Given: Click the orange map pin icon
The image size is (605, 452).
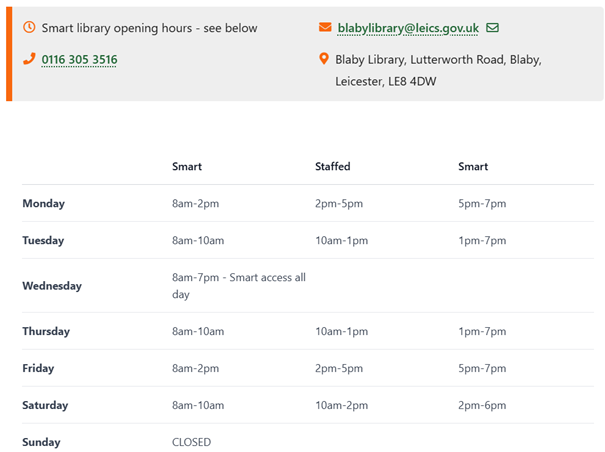Looking at the screenshot, I should 324,59.
